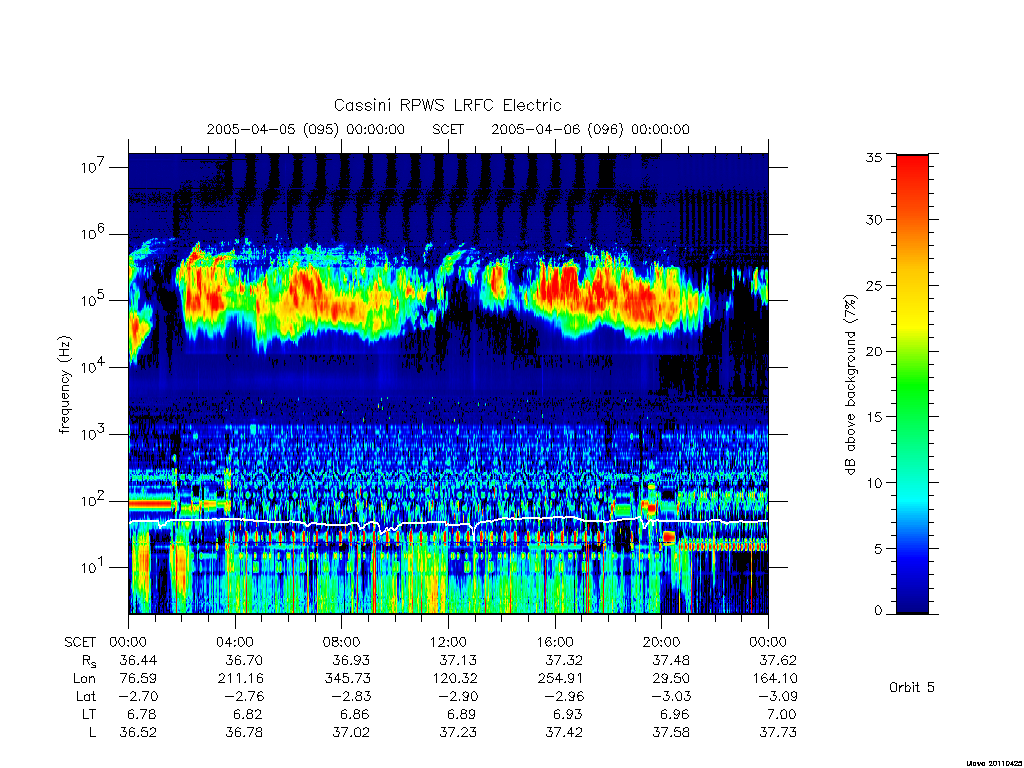Click the '08:00' time tick label

point(342,642)
